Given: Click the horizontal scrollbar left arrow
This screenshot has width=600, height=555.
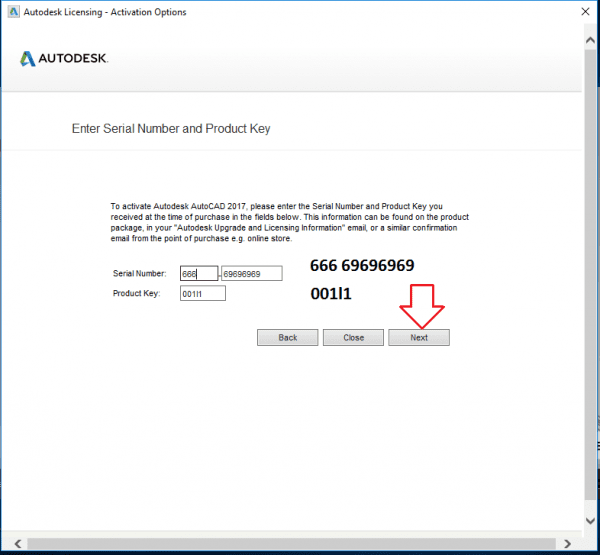Looking at the screenshot, I should [x=18, y=544].
